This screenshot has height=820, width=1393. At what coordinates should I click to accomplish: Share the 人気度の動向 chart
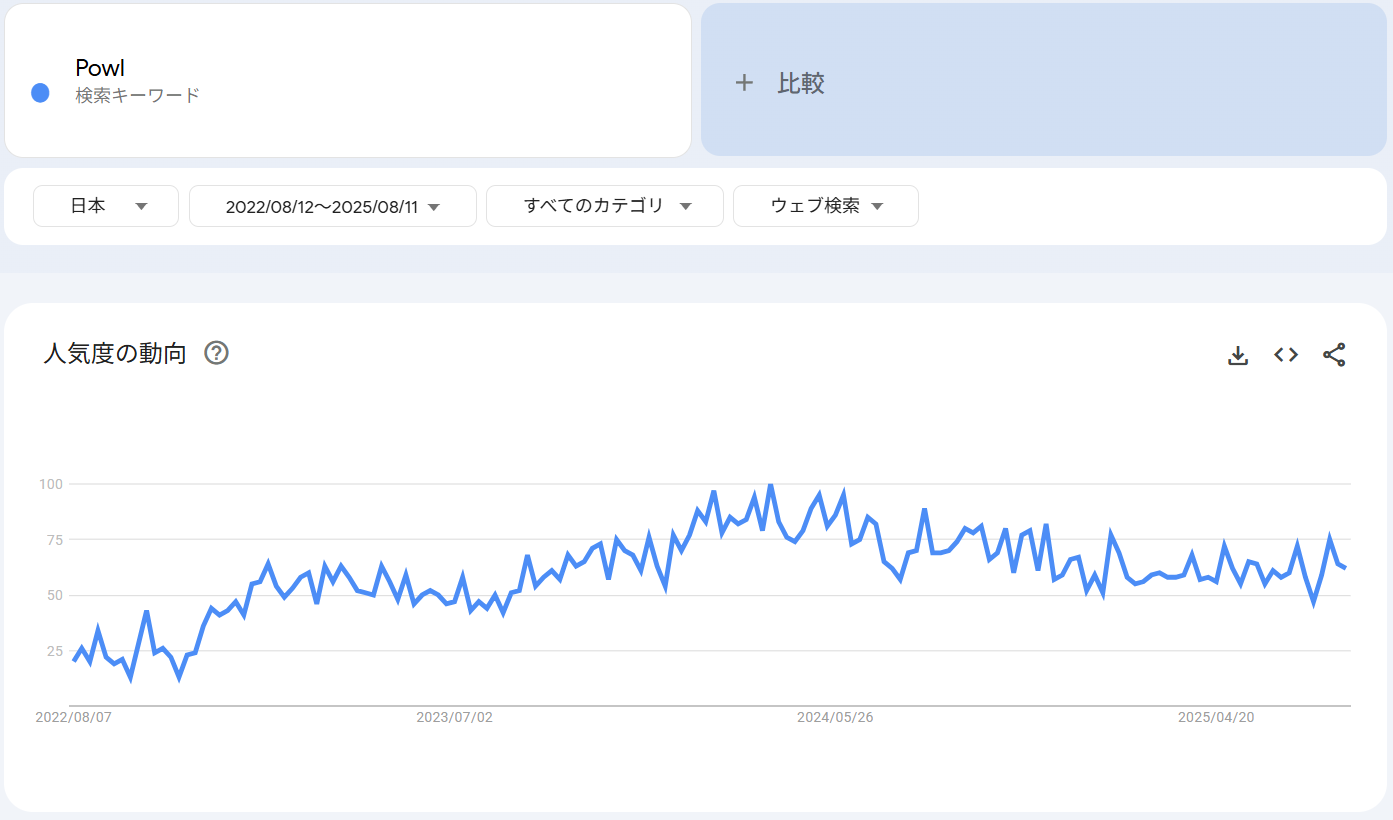click(x=1334, y=355)
